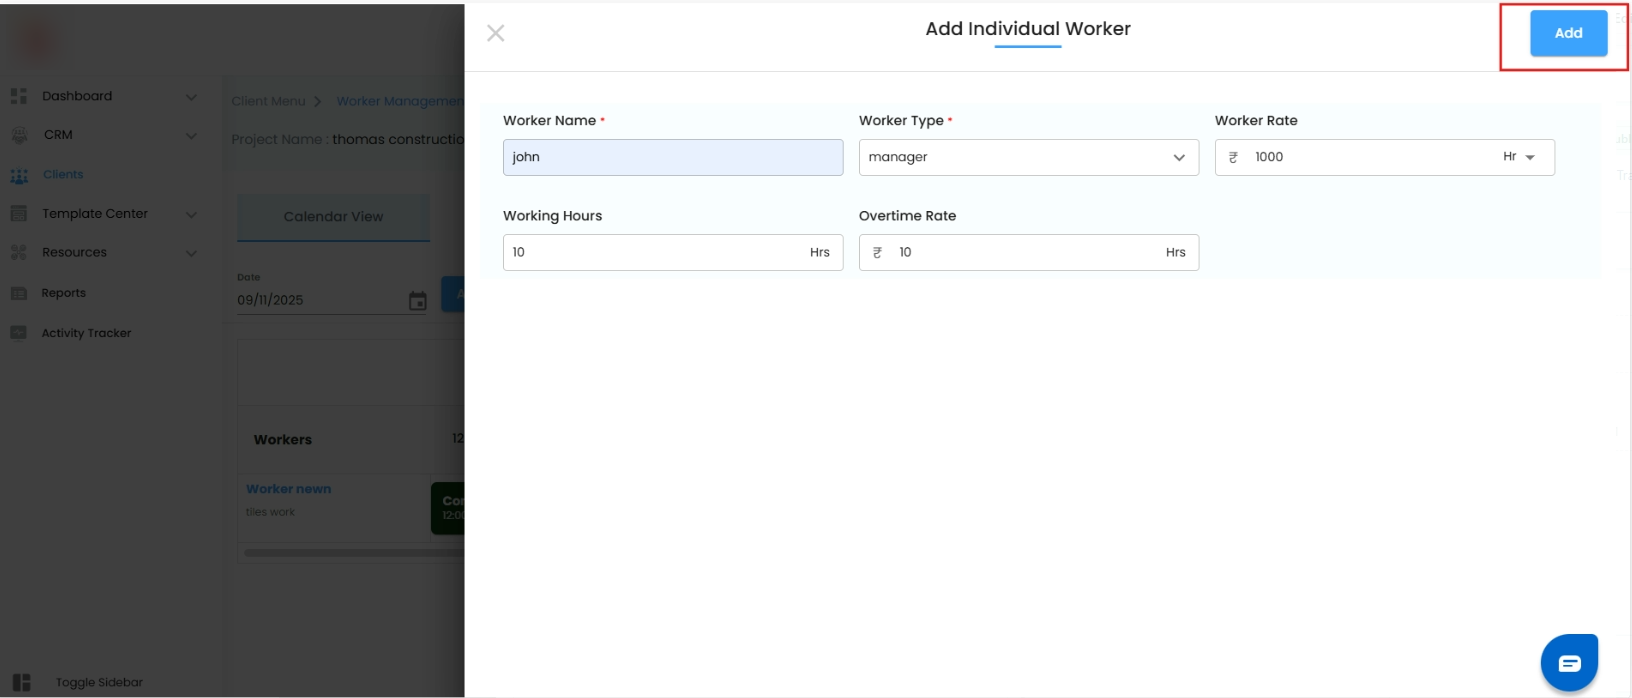Viewport: 1632px width, 698px height.
Task: Open the Worker Type dropdown
Action: (1028, 157)
